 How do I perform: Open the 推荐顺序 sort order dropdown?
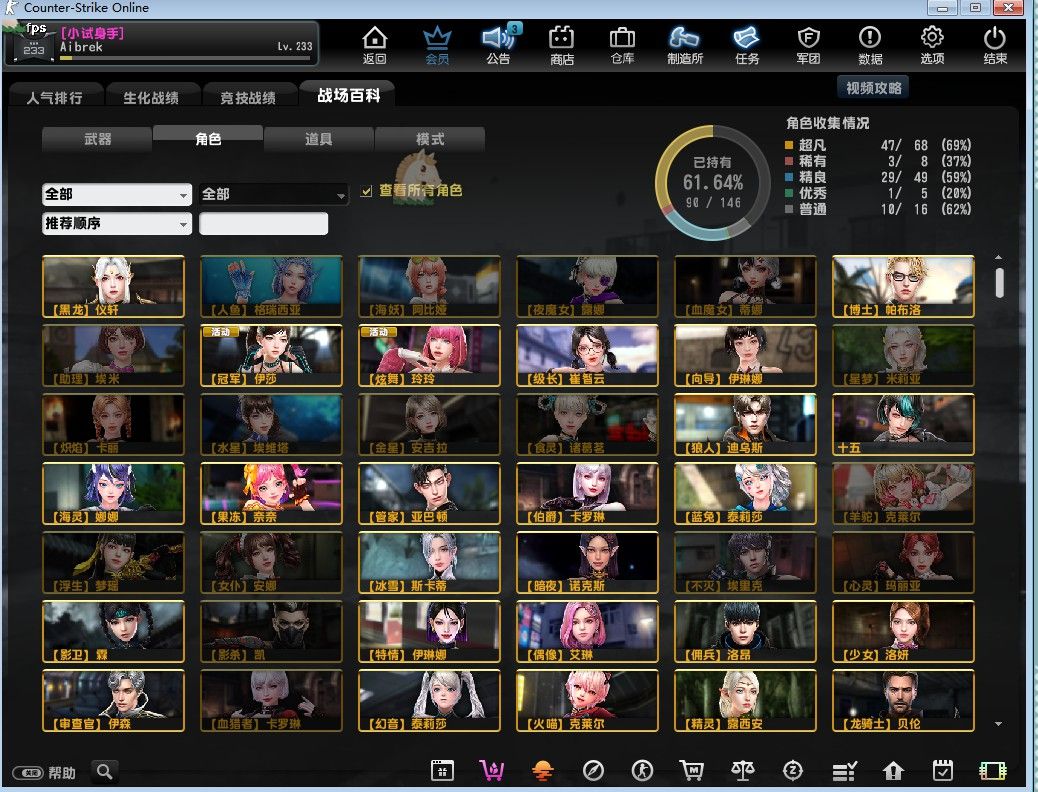coord(116,223)
